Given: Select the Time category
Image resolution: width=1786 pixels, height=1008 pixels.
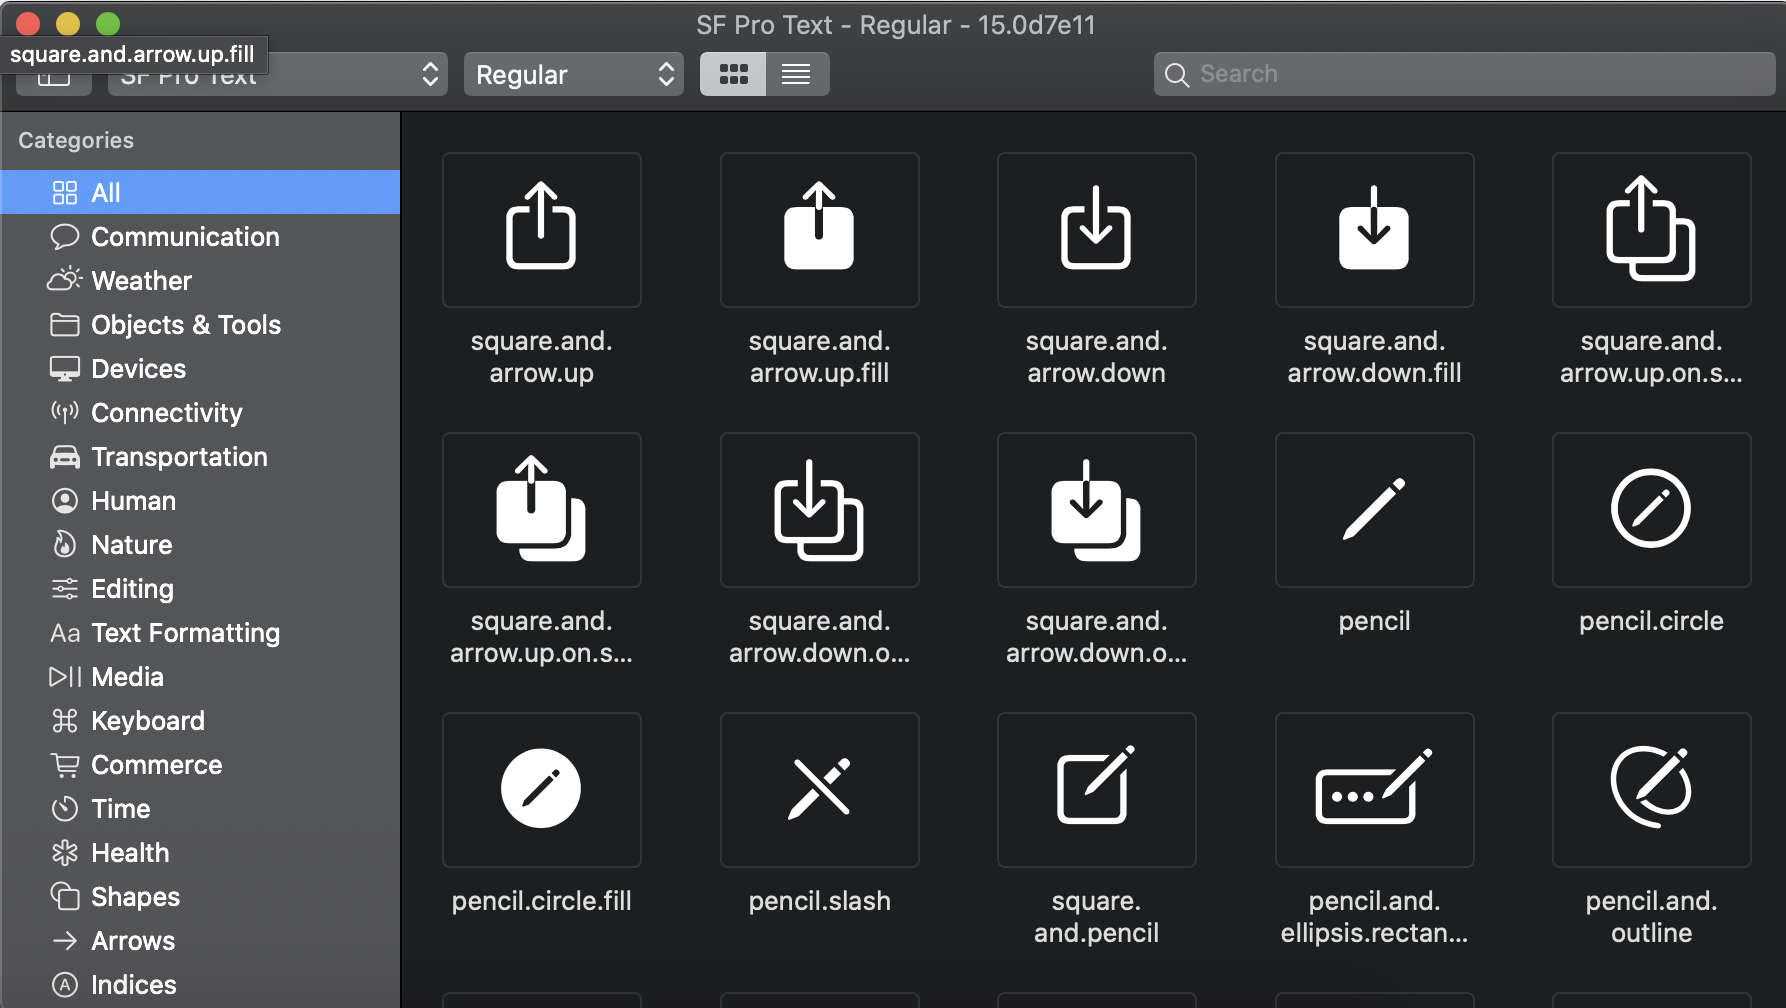Looking at the screenshot, I should click(x=200, y=808).
